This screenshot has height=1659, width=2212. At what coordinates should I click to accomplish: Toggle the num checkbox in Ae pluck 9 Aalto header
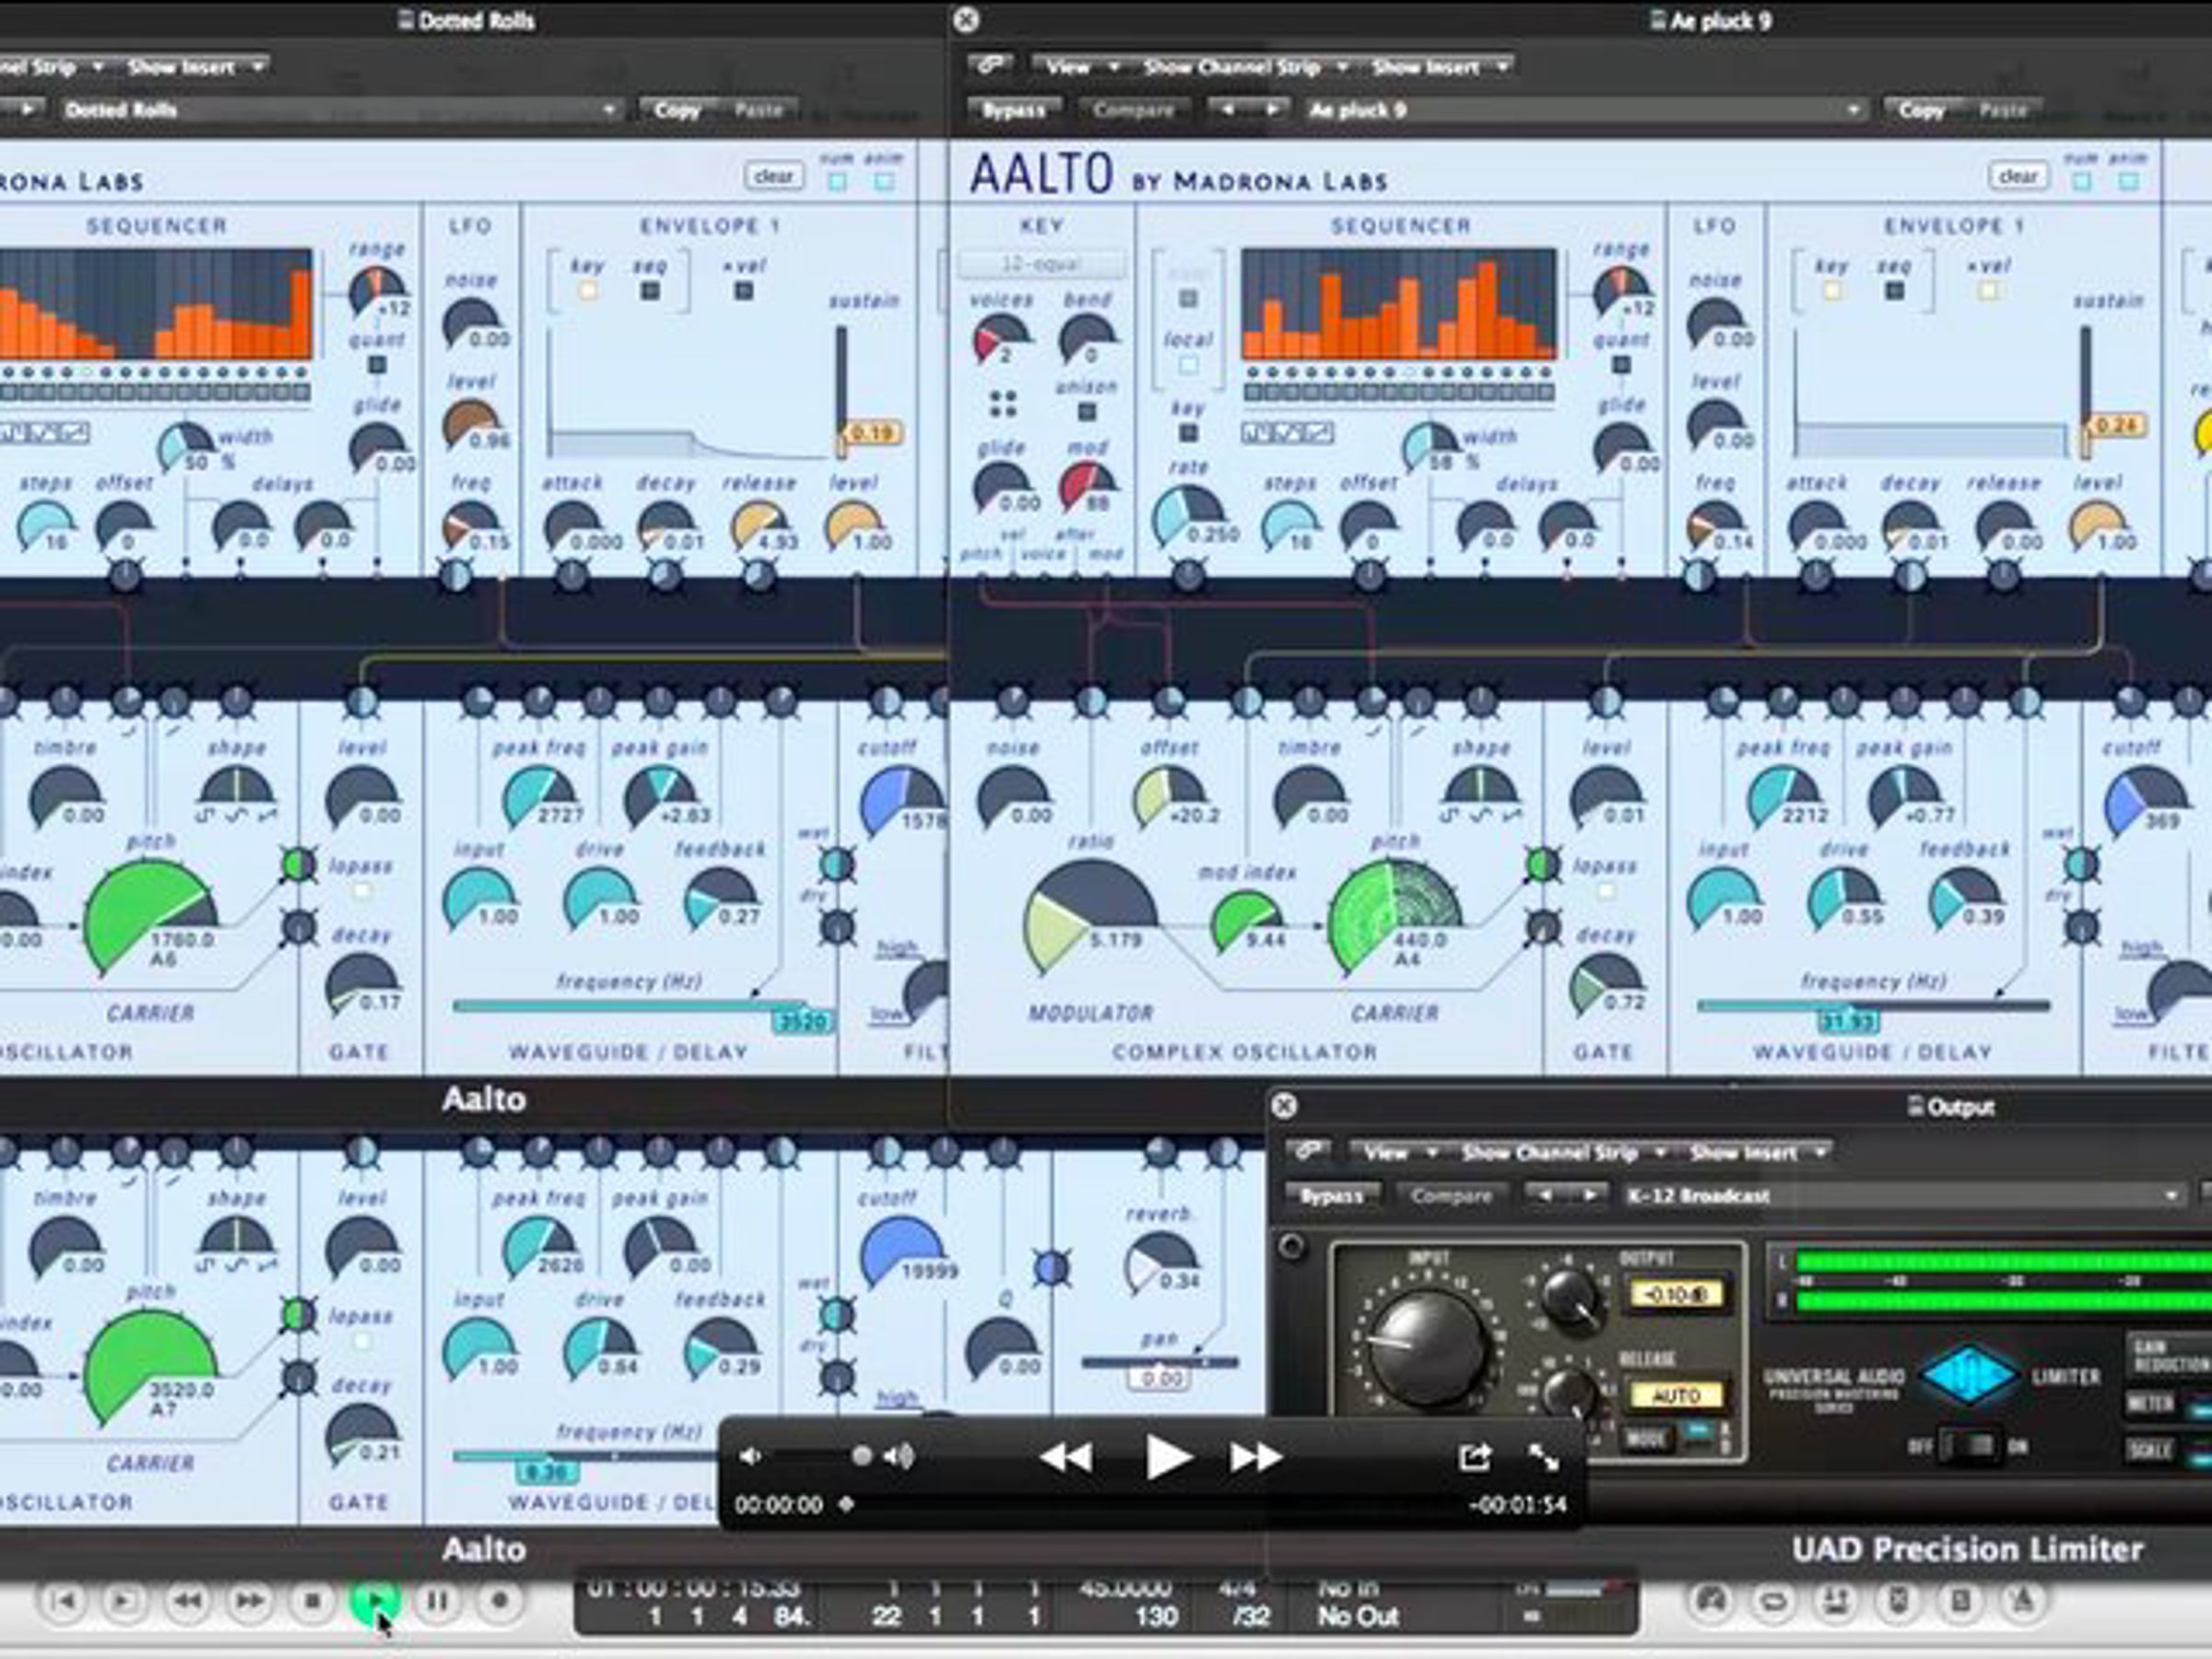pyautogui.click(x=2082, y=181)
